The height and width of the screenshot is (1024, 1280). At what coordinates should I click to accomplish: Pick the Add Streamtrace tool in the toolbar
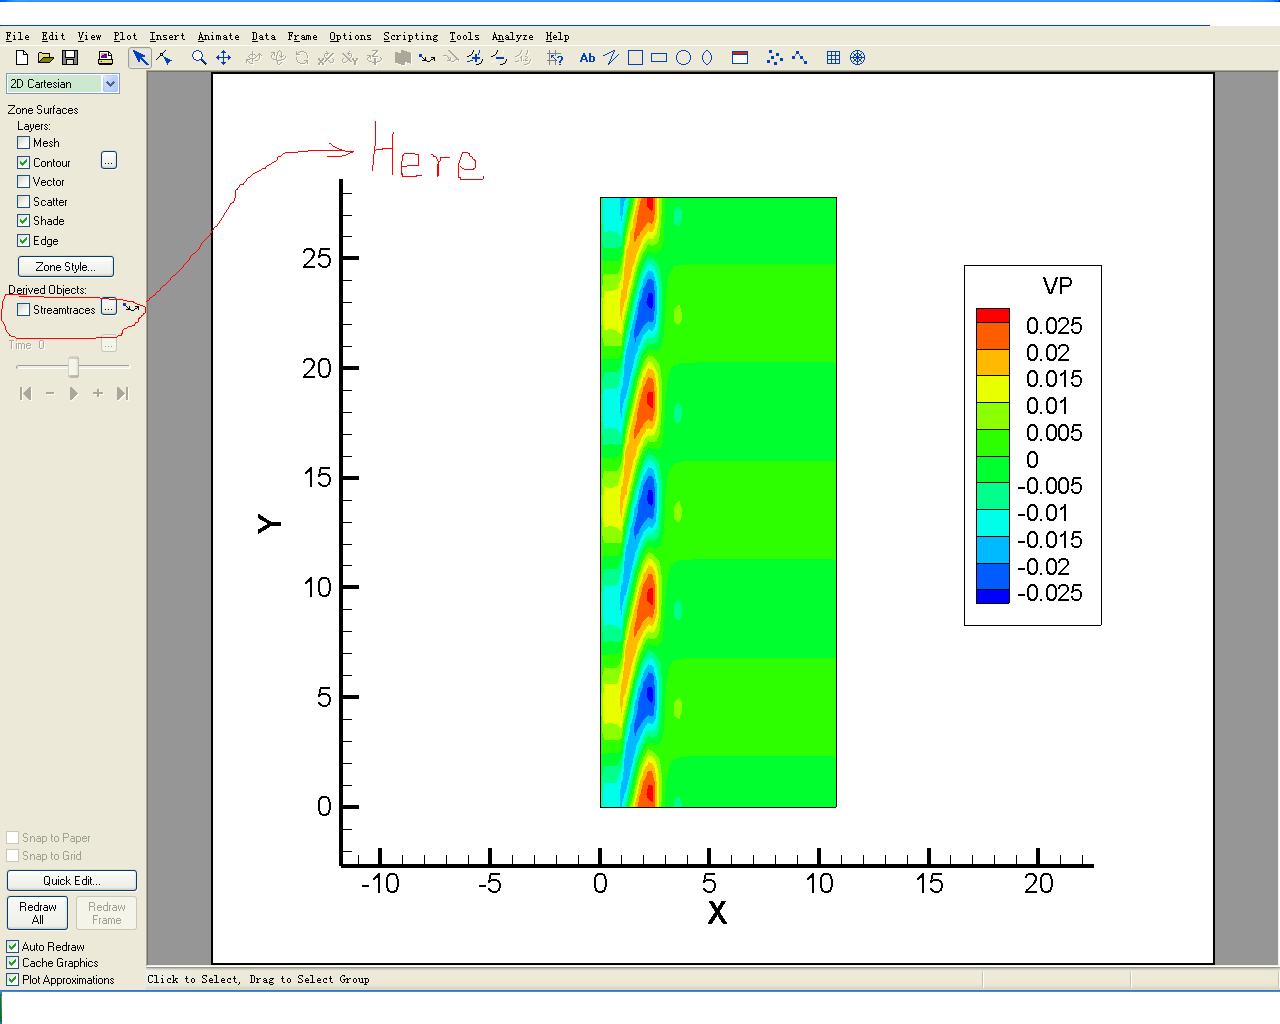(x=428, y=57)
